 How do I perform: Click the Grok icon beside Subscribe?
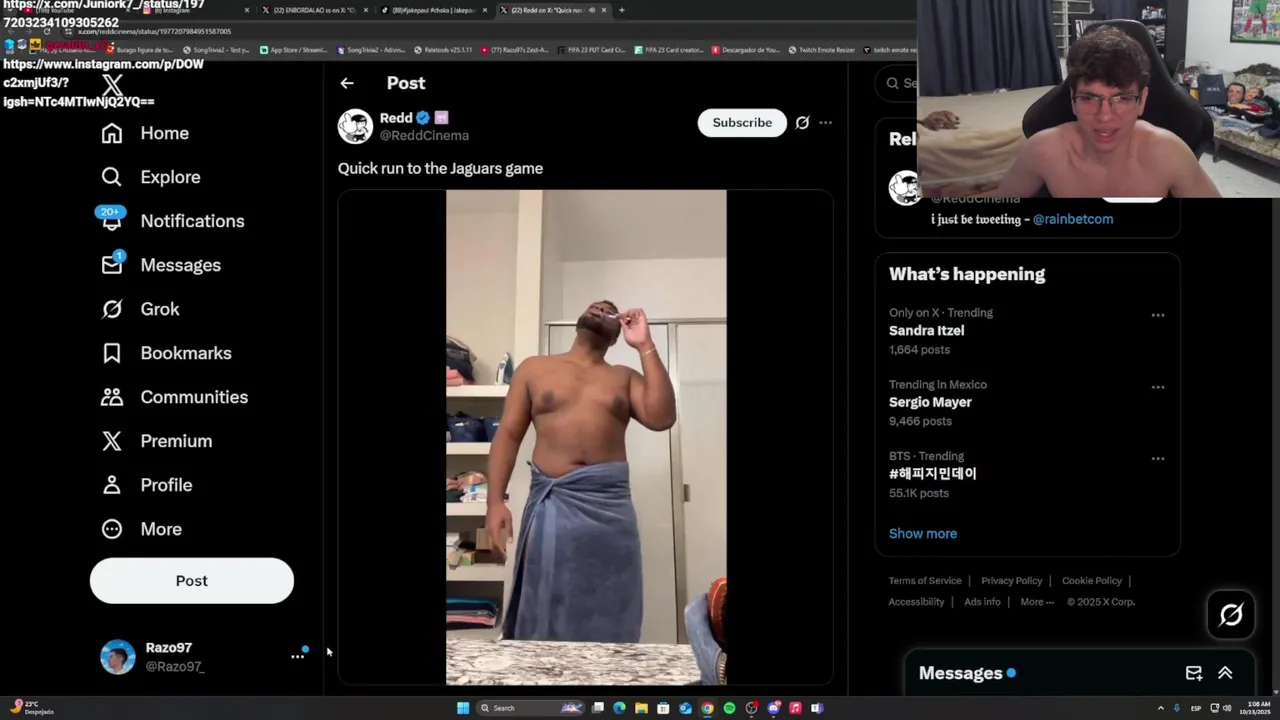click(x=802, y=122)
